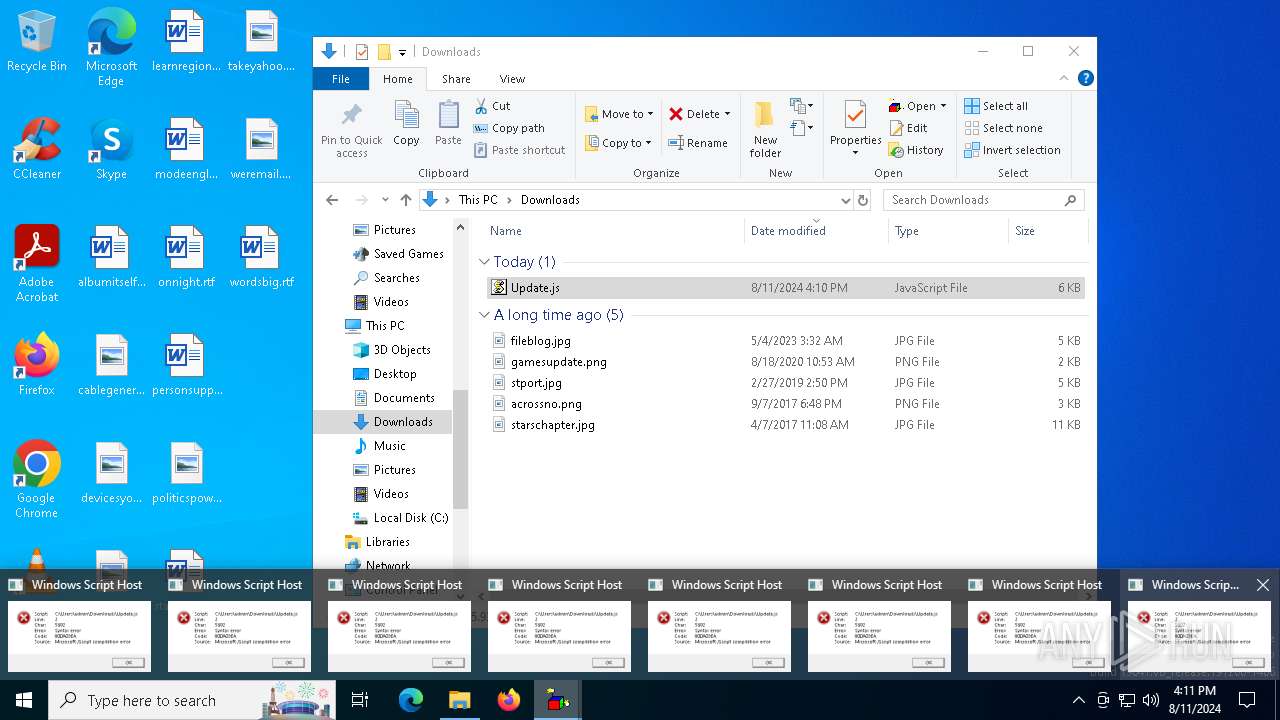The height and width of the screenshot is (720, 1280).
Task: Go up one folder level arrow
Action: (x=405, y=200)
